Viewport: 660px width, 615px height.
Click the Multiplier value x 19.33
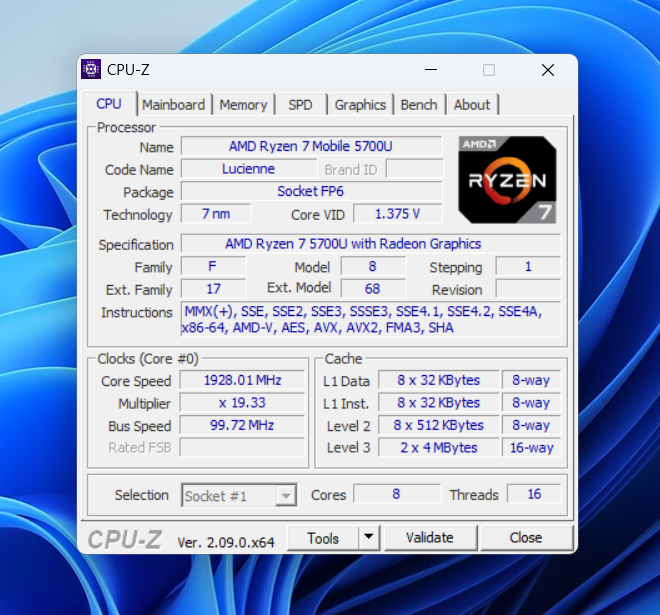242,403
